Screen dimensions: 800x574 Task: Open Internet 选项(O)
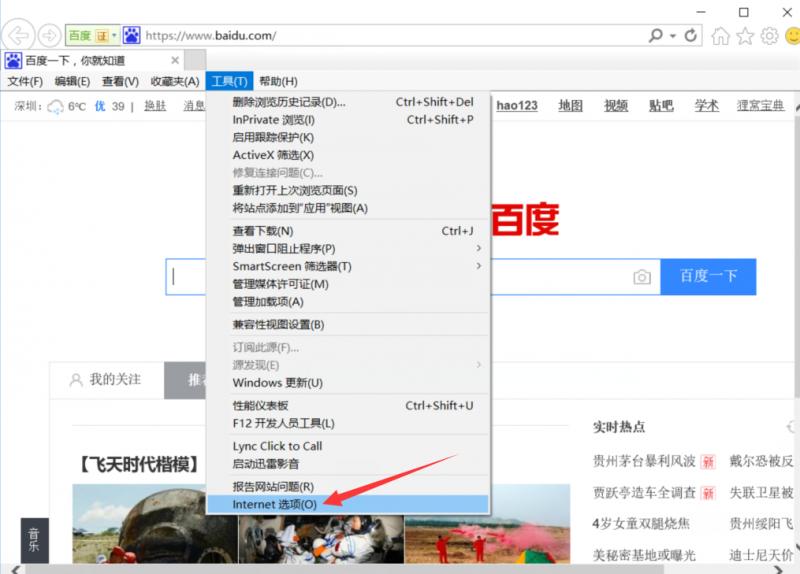click(348, 505)
